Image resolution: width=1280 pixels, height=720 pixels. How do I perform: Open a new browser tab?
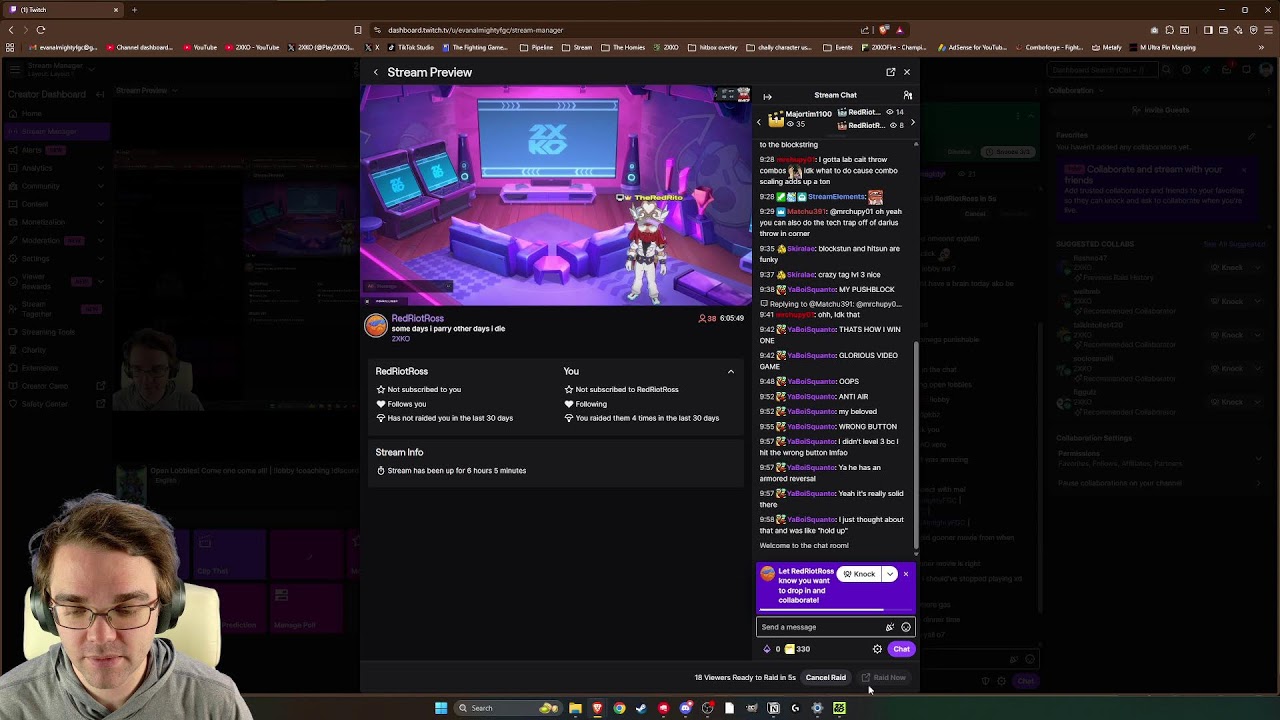tap(134, 10)
